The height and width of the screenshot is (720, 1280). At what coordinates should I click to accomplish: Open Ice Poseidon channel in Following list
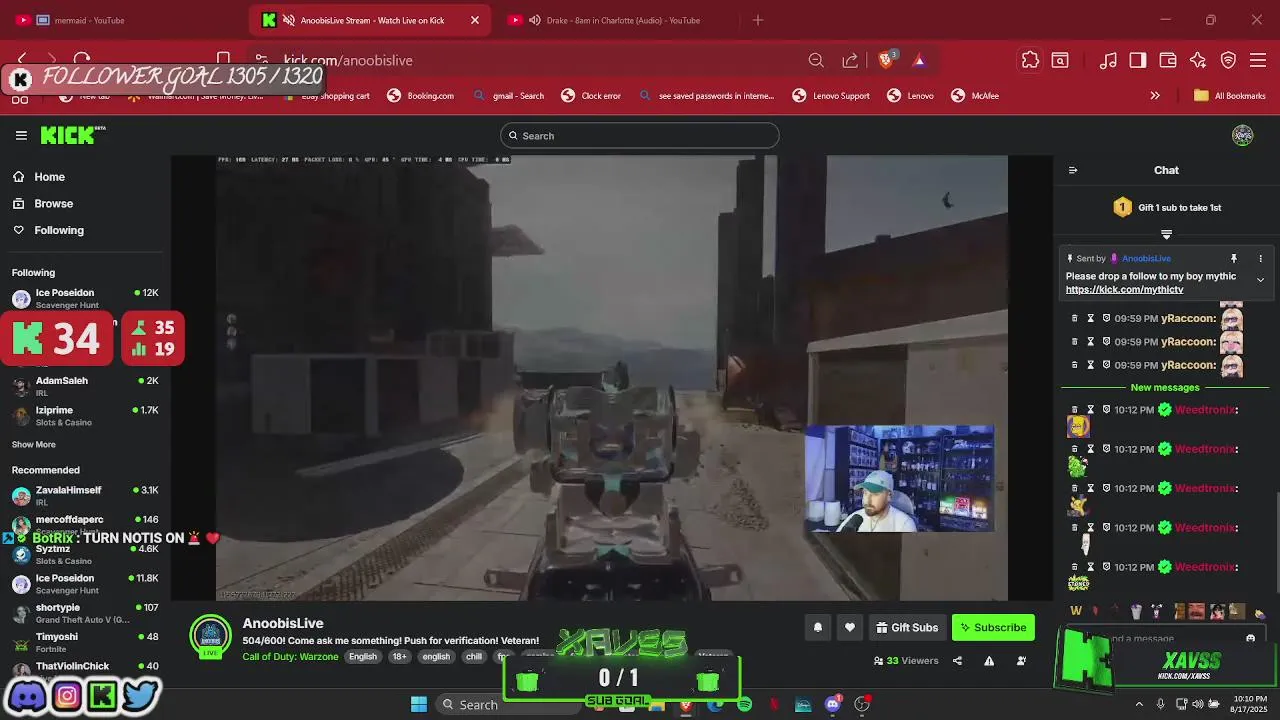pyautogui.click(x=85, y=298)
